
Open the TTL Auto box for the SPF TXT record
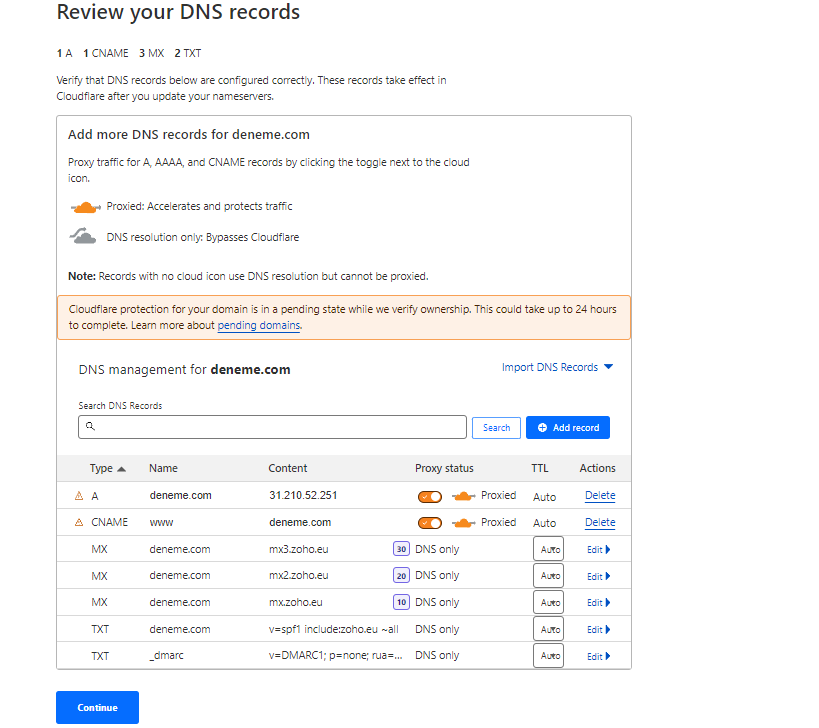pos(548,629)
